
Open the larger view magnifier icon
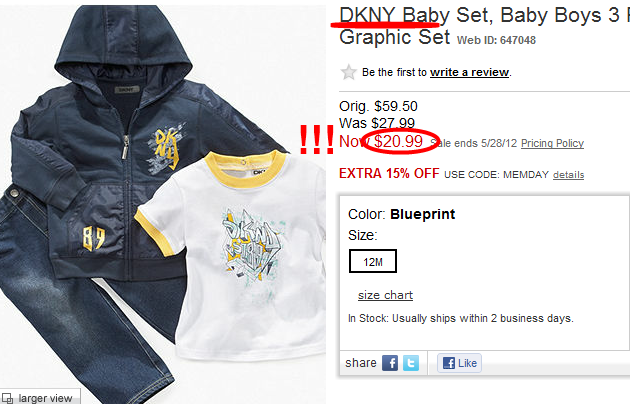coord(7,398)
